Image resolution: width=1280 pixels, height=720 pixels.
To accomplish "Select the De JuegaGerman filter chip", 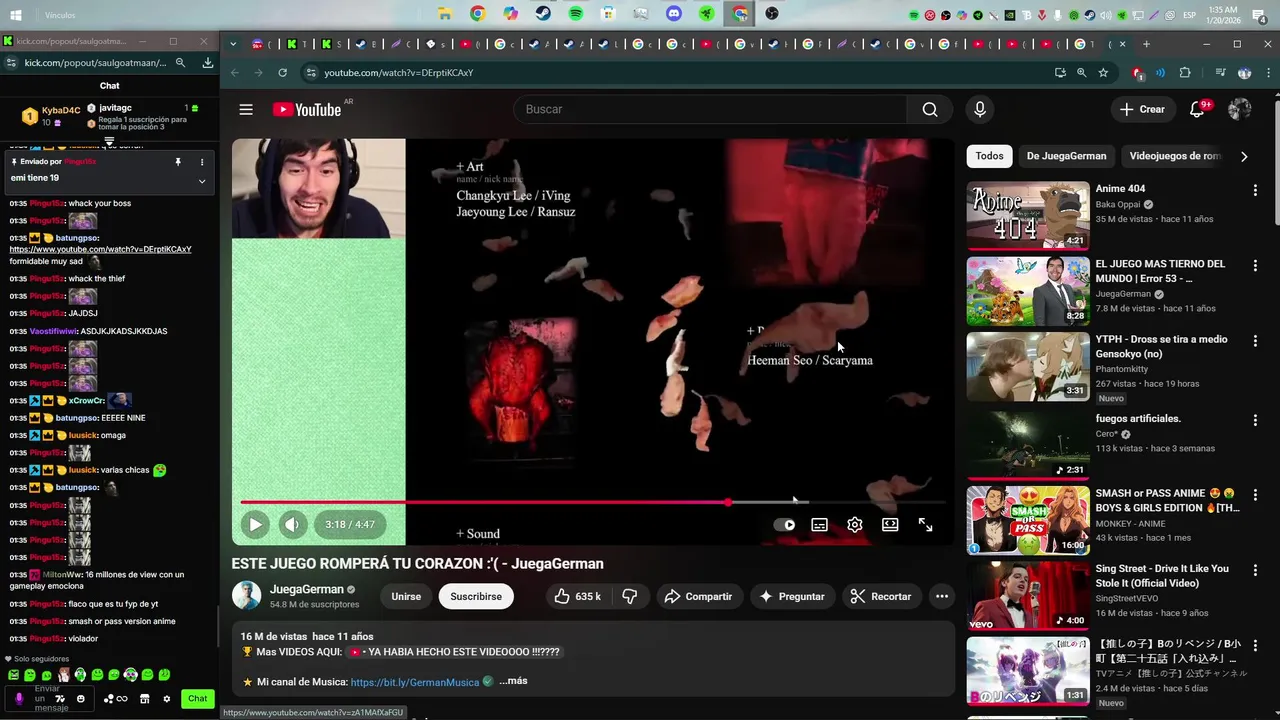I will 1066,156.
